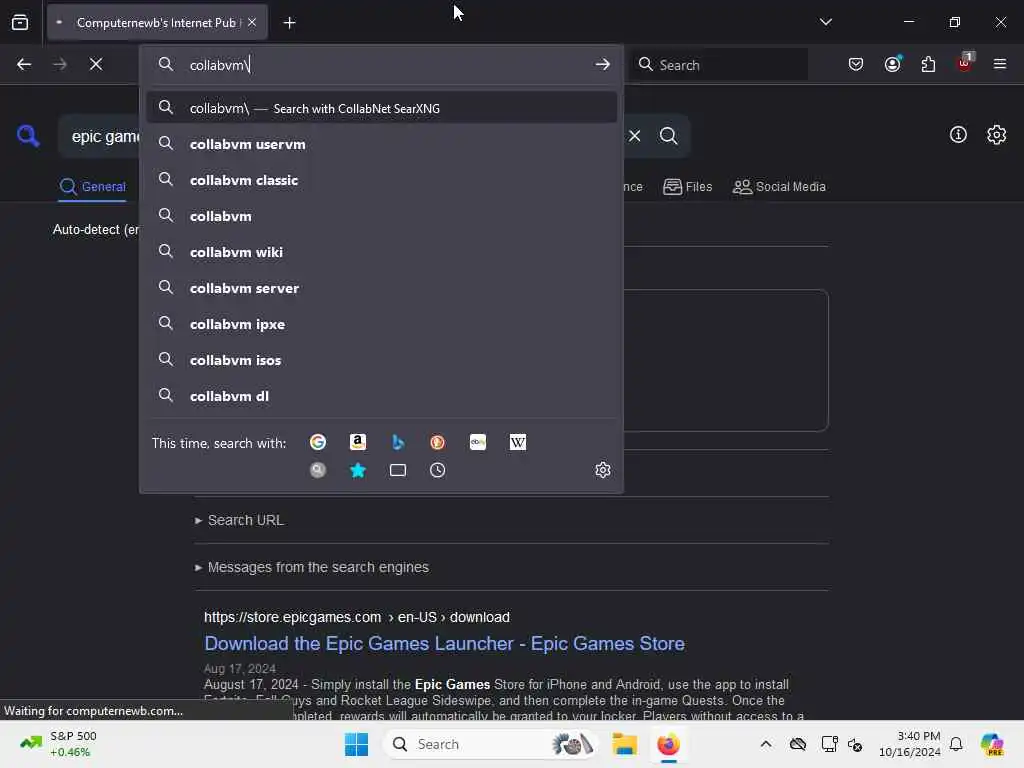Click the SearXNG logo magnifier
The width and height of the screenshot is (1024, 768).
click(28, 136)
